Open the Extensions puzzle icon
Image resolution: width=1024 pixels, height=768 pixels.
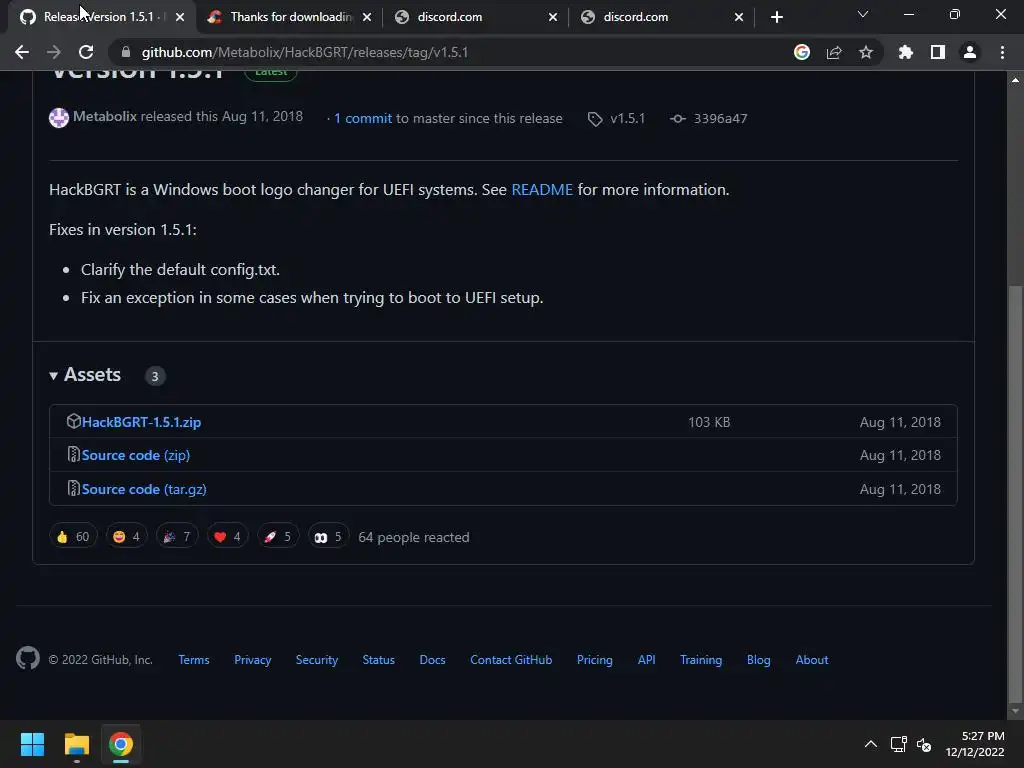click(906, 52)
